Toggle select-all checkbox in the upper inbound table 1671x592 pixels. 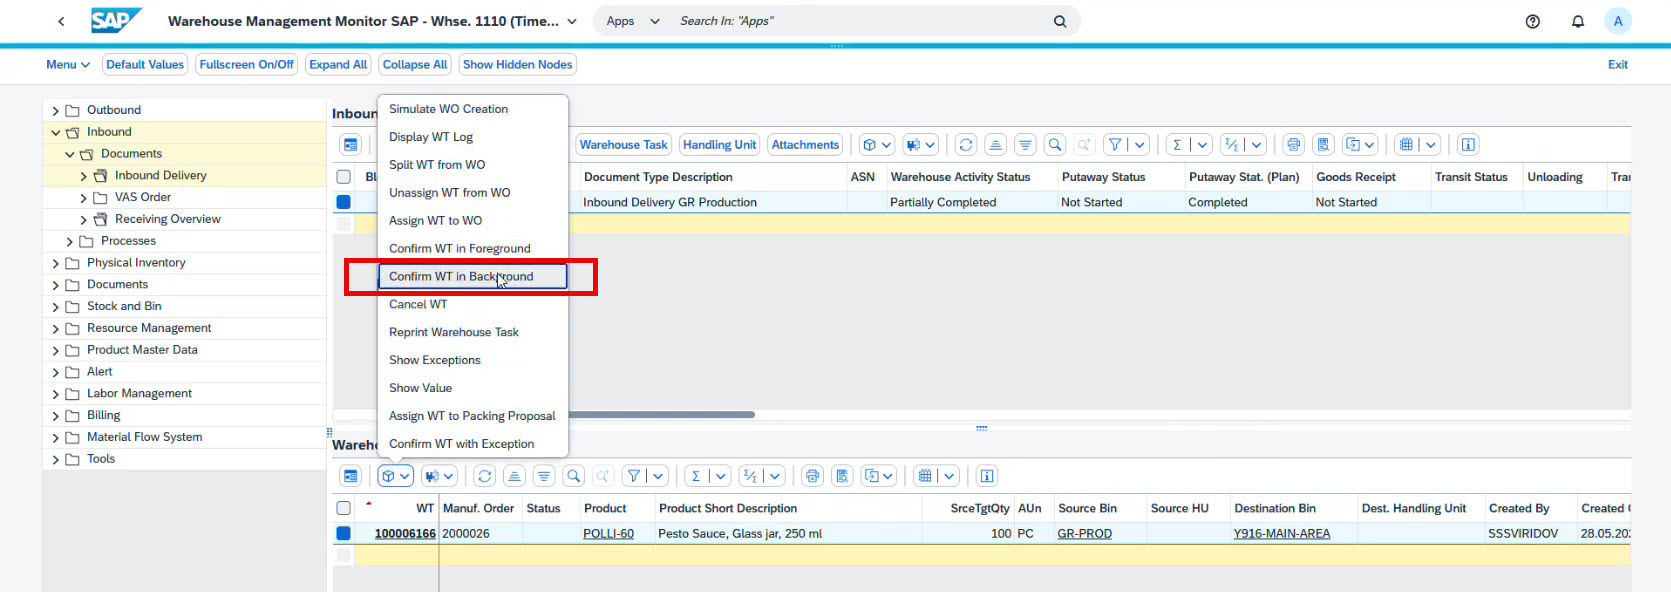click(x=344, y=177)
